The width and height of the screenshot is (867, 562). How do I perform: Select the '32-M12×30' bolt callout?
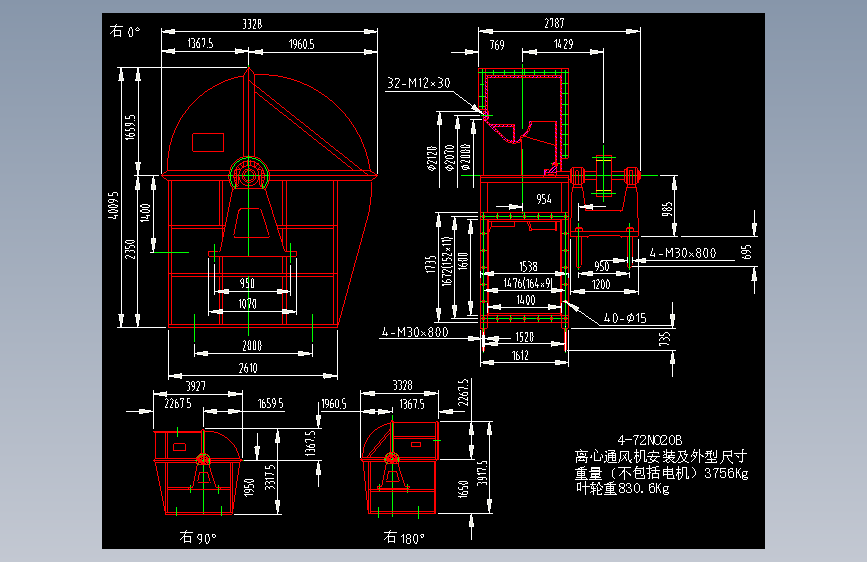tap(419, 84)
